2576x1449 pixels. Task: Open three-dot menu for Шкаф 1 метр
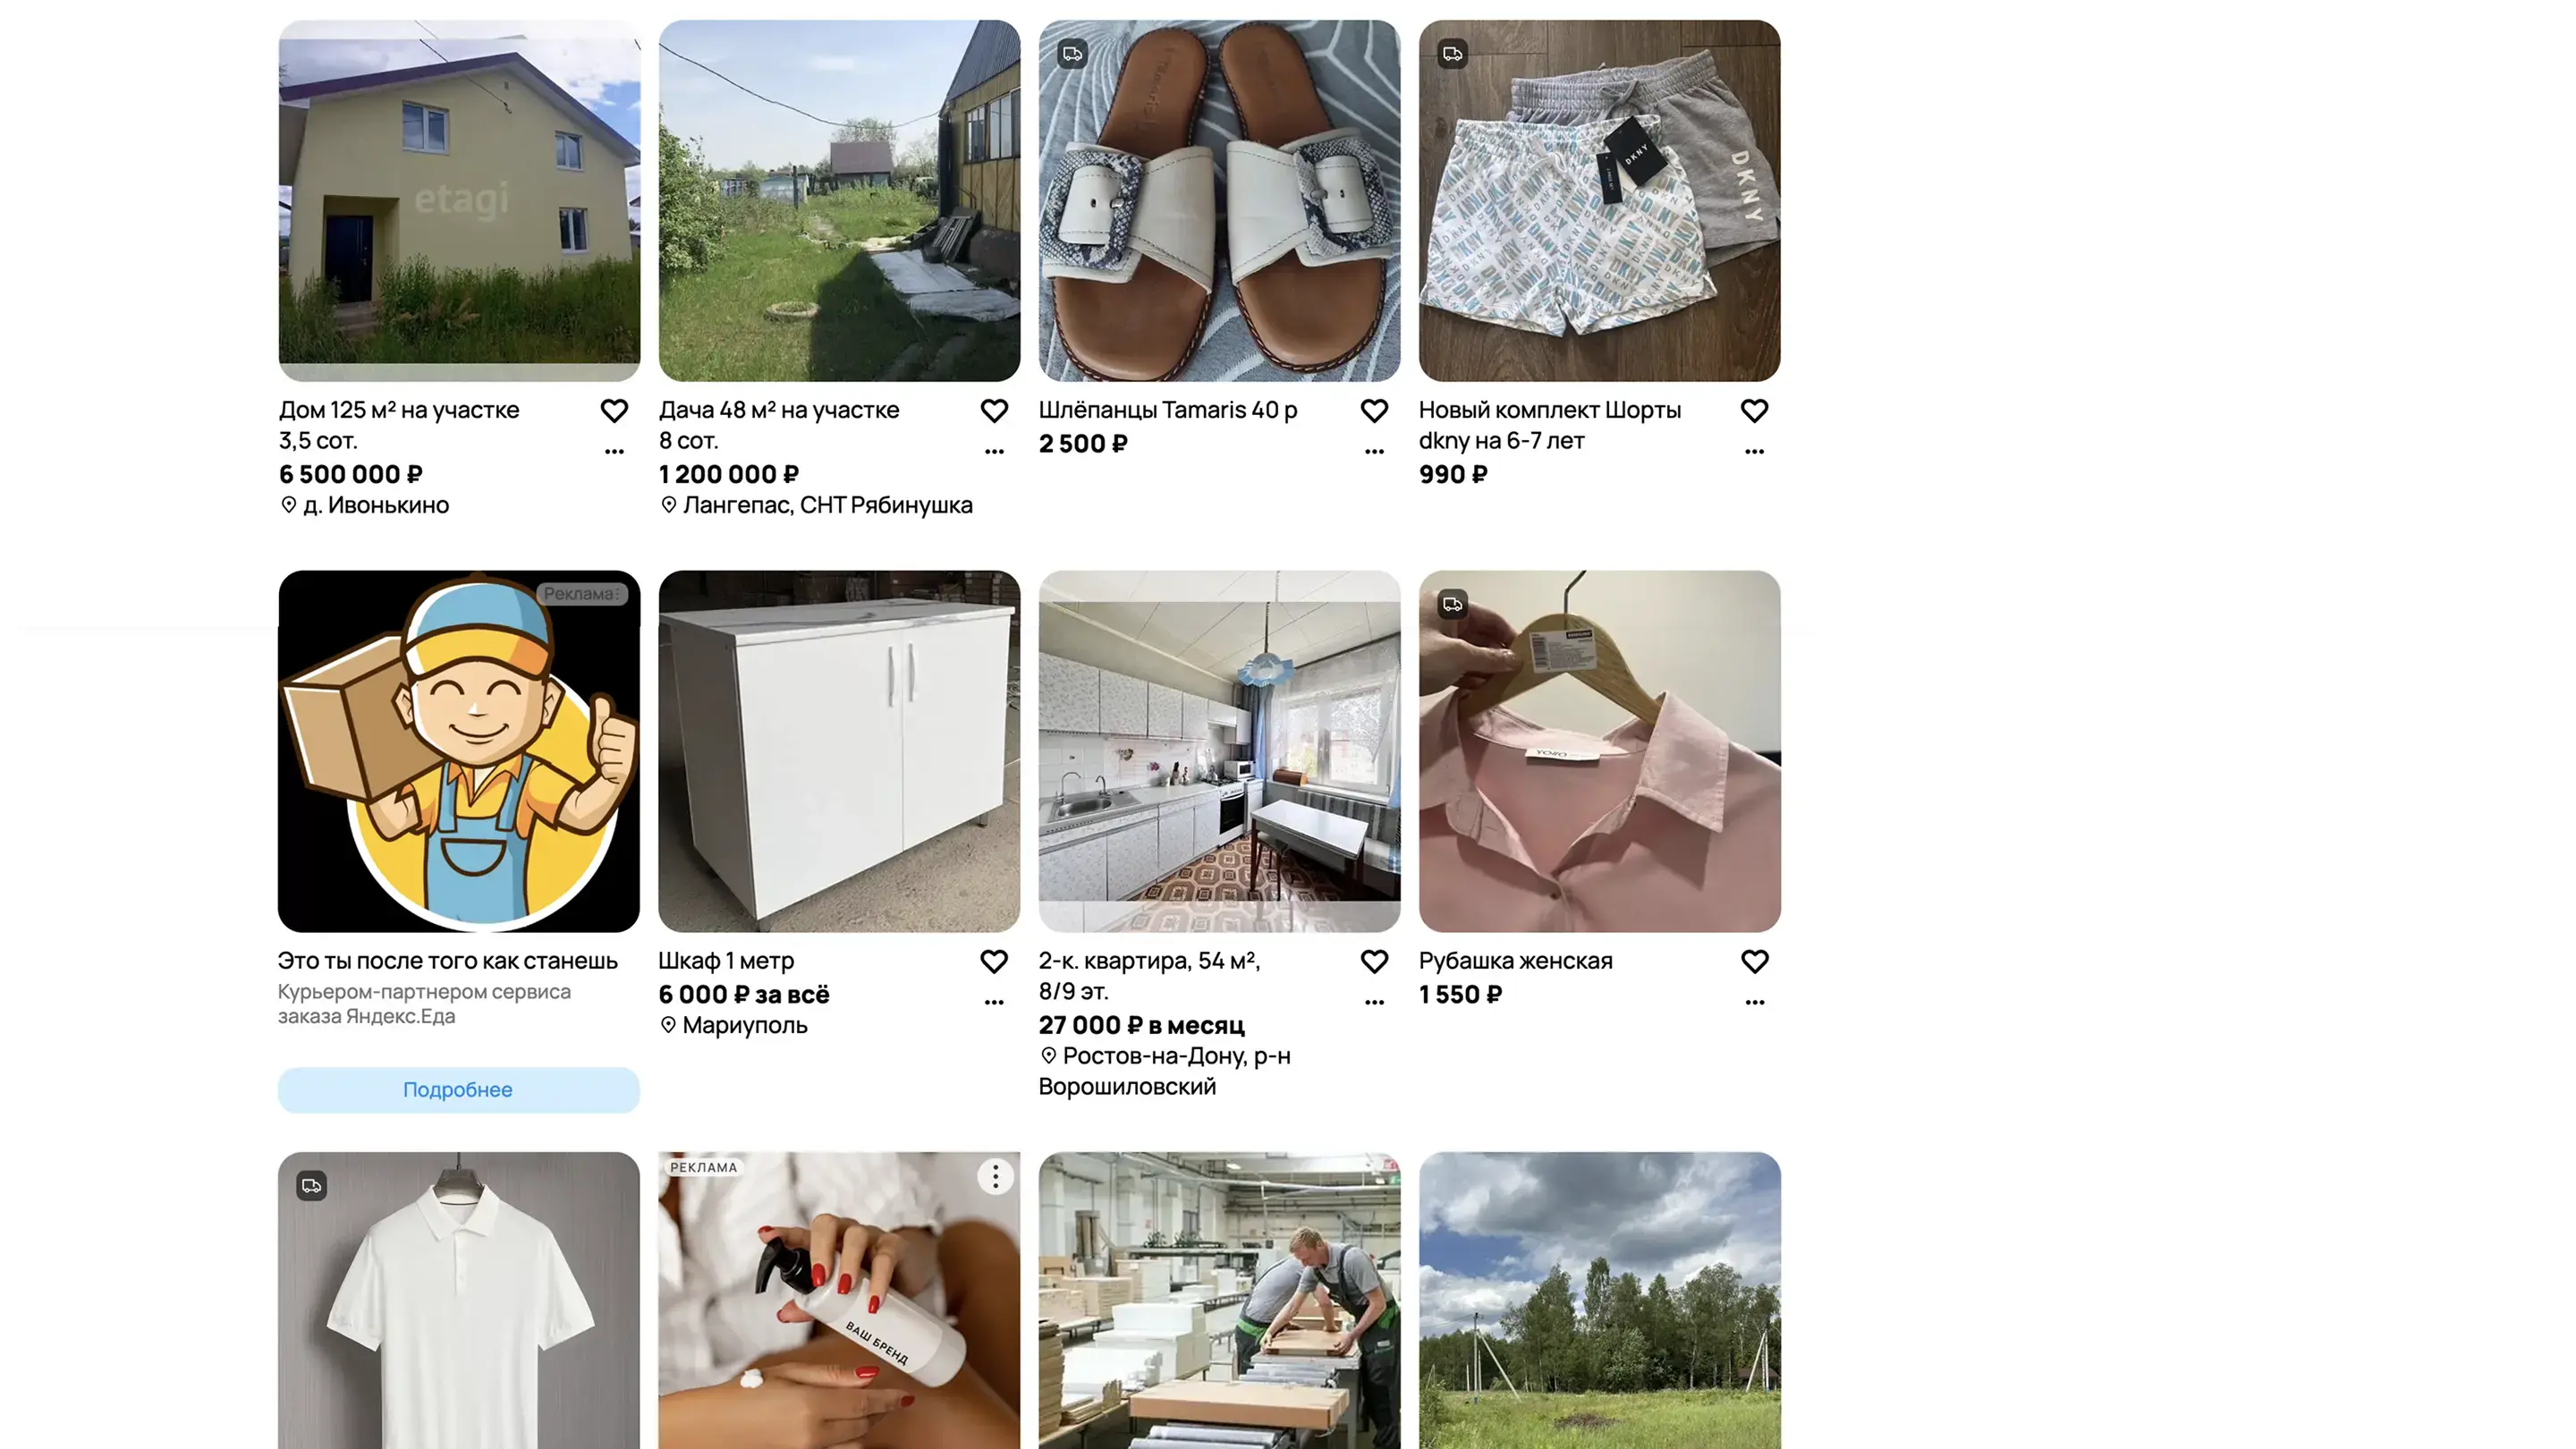(994, 1002)
